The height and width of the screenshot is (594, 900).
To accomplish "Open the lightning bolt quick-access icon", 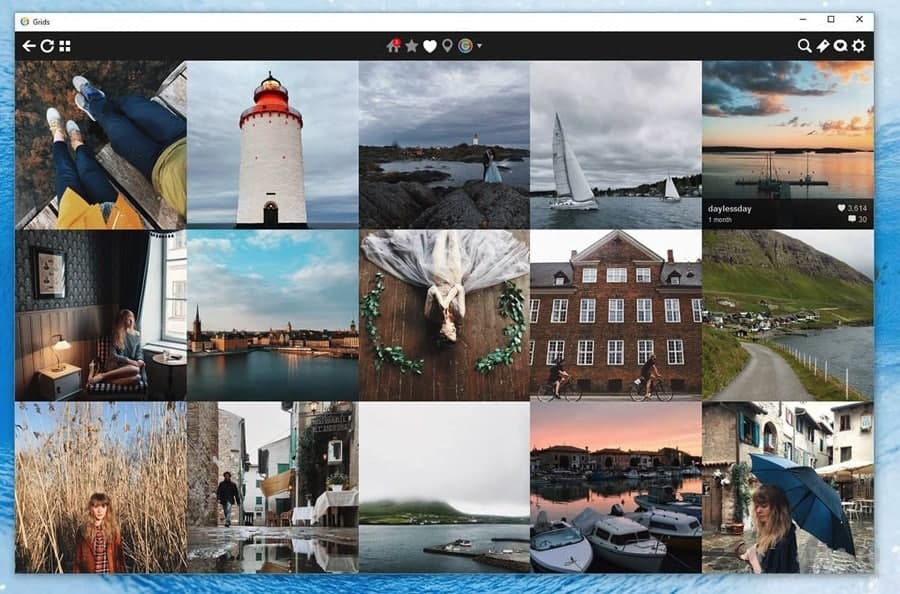I will 824,46.
